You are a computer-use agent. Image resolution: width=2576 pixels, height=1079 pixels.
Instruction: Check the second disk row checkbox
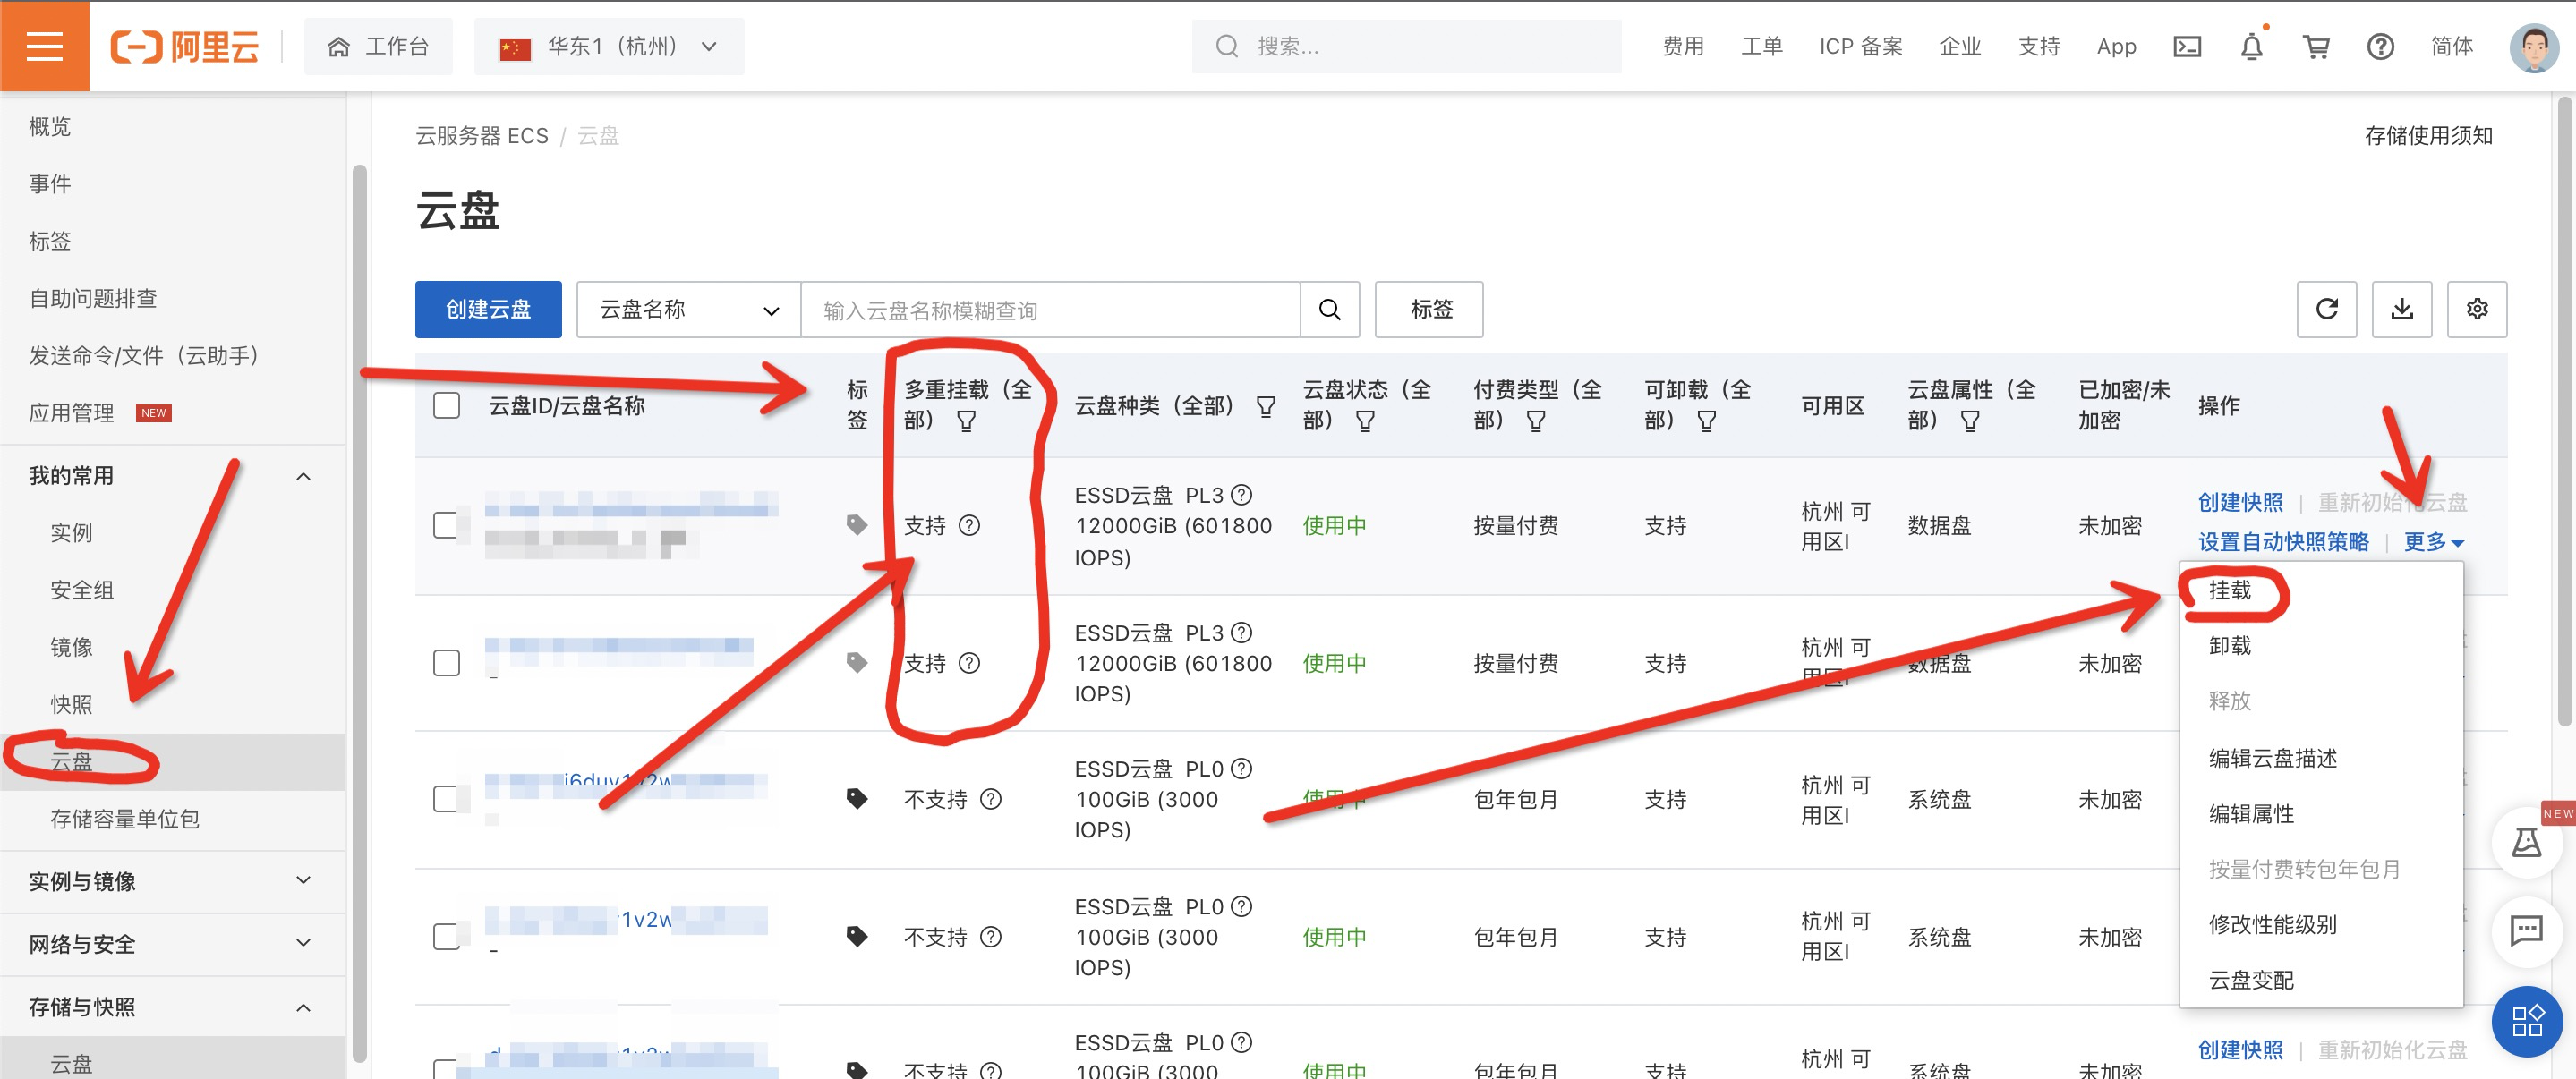[x=446, y=663]
